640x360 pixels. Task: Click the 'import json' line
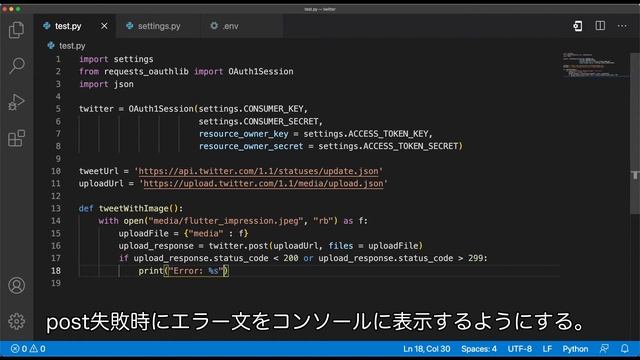pyautogui.click(x=106, y=84)
